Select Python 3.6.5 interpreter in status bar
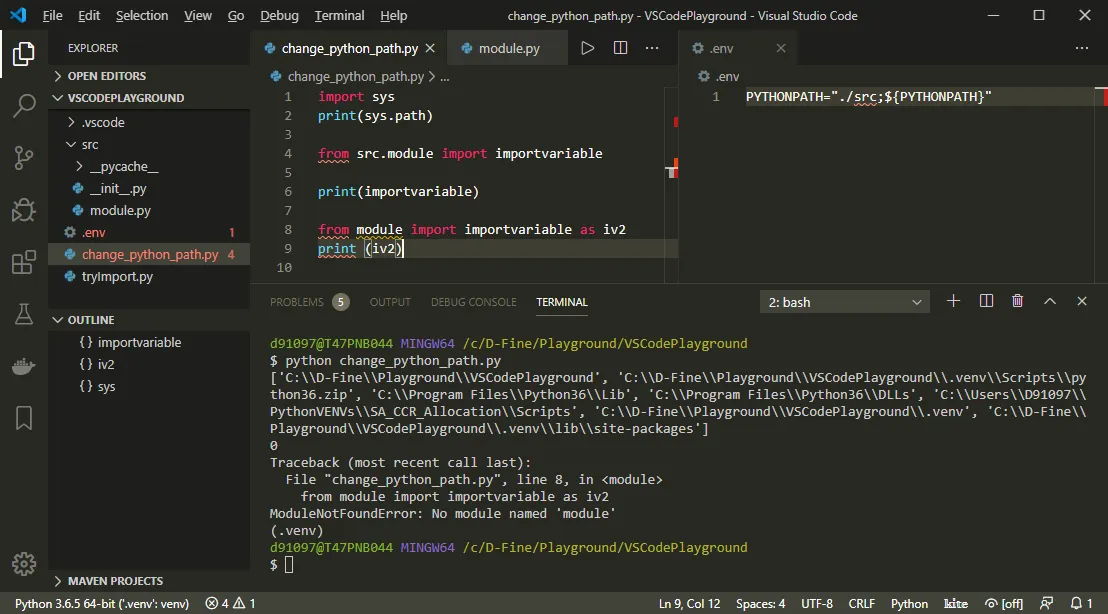 click(102, 603)
